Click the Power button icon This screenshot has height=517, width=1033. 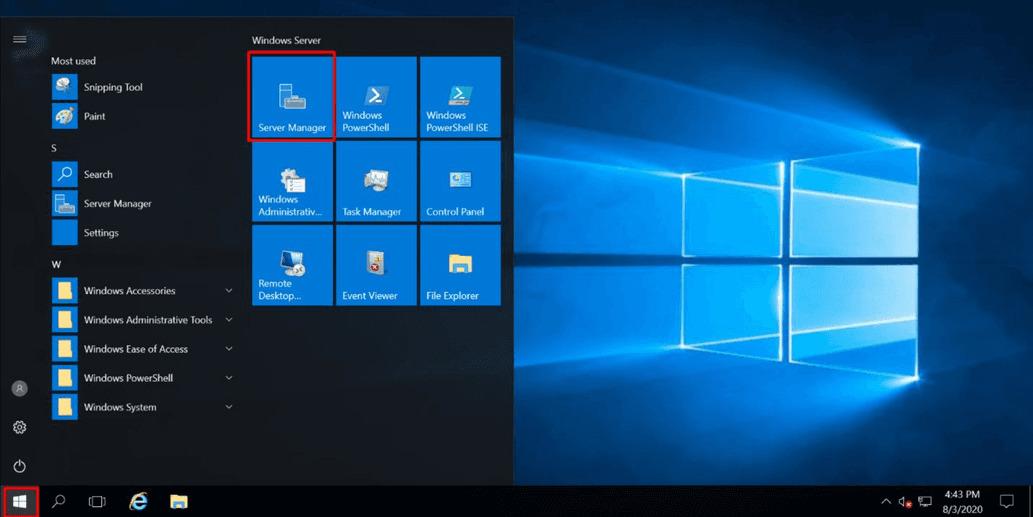tap(20, 466)
